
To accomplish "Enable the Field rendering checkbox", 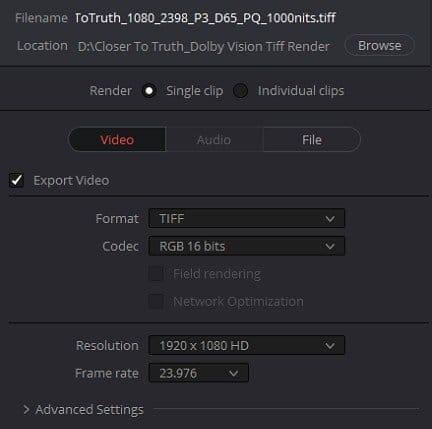I will click(156, 274).
